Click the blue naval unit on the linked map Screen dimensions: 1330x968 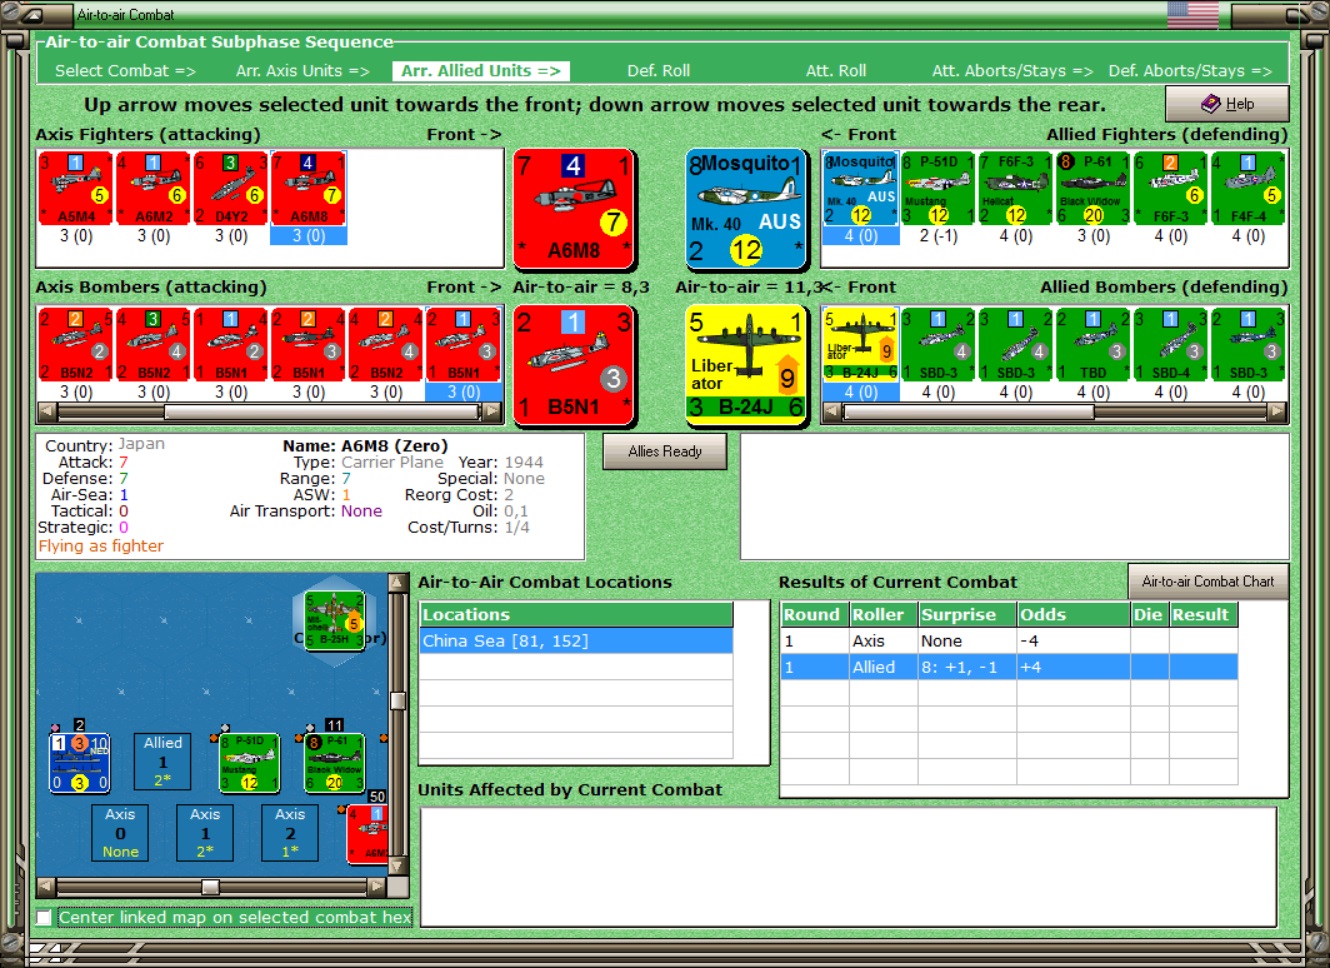[79, 762]
